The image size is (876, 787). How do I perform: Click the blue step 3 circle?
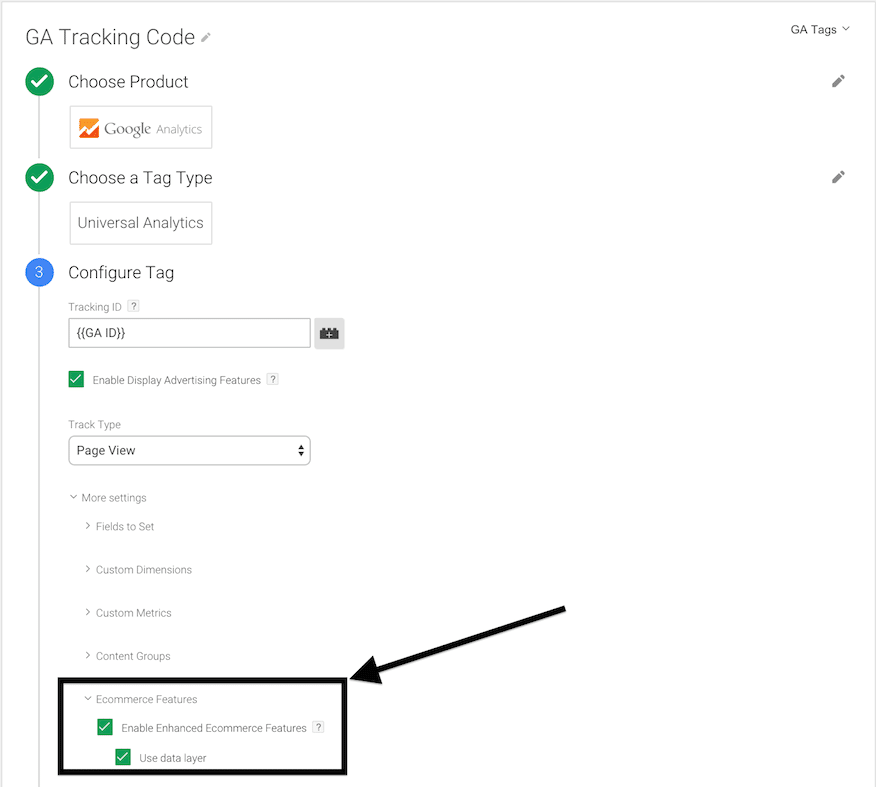click(x=39, y=273)
